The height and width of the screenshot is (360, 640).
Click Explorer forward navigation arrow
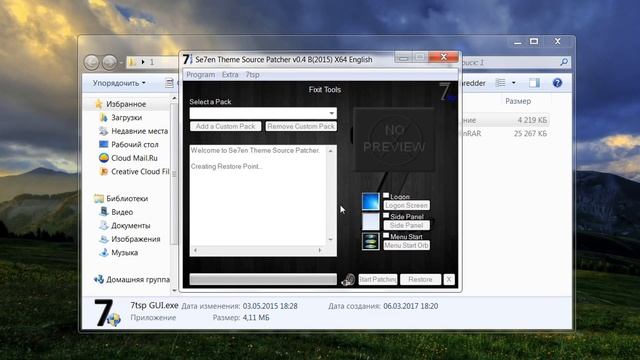(109, 62)
